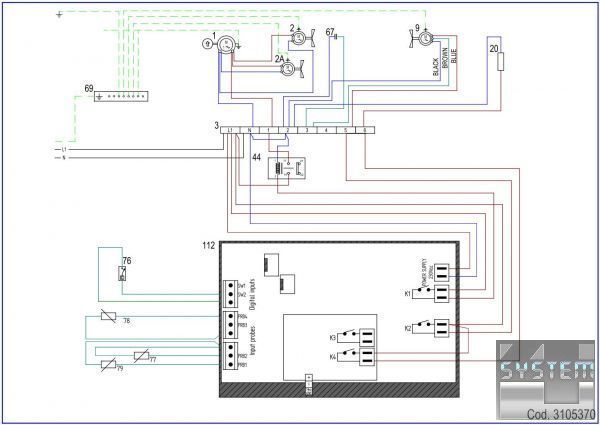Click the K1 relay contact switch
Screen dimensions: 600x425
tap(425, 294)
